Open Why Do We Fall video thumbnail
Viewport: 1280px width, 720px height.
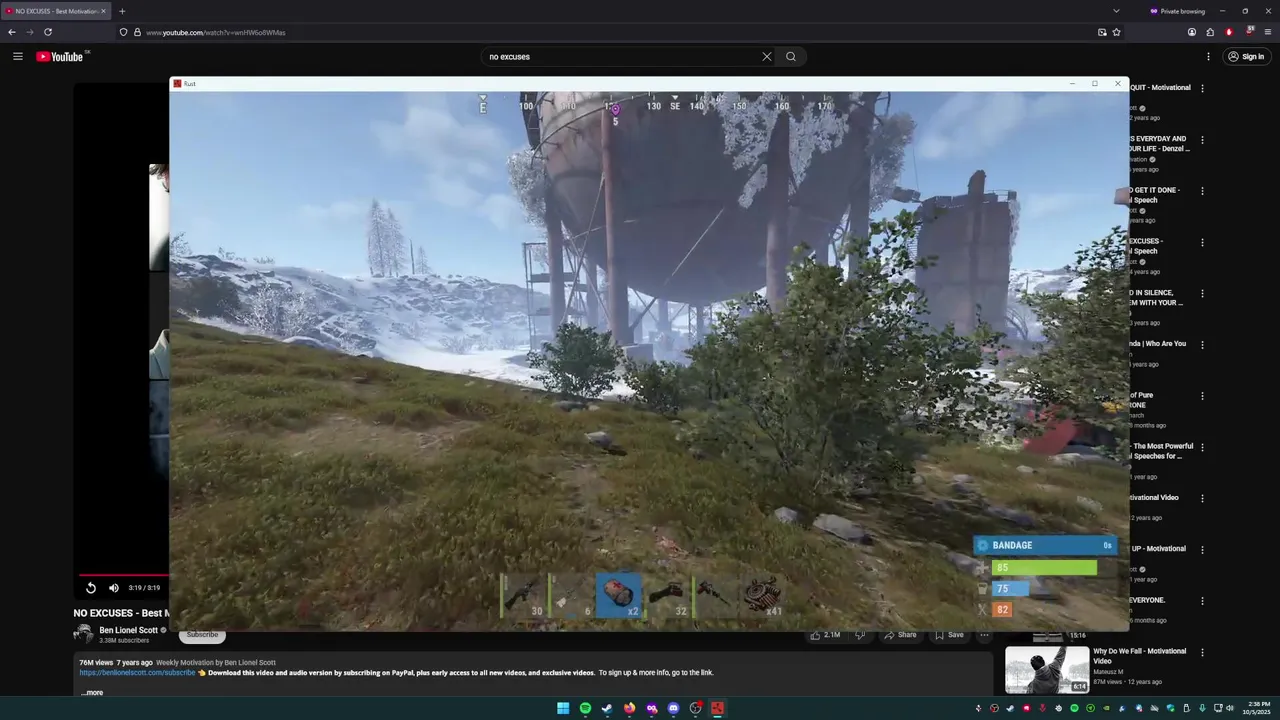1047,670
